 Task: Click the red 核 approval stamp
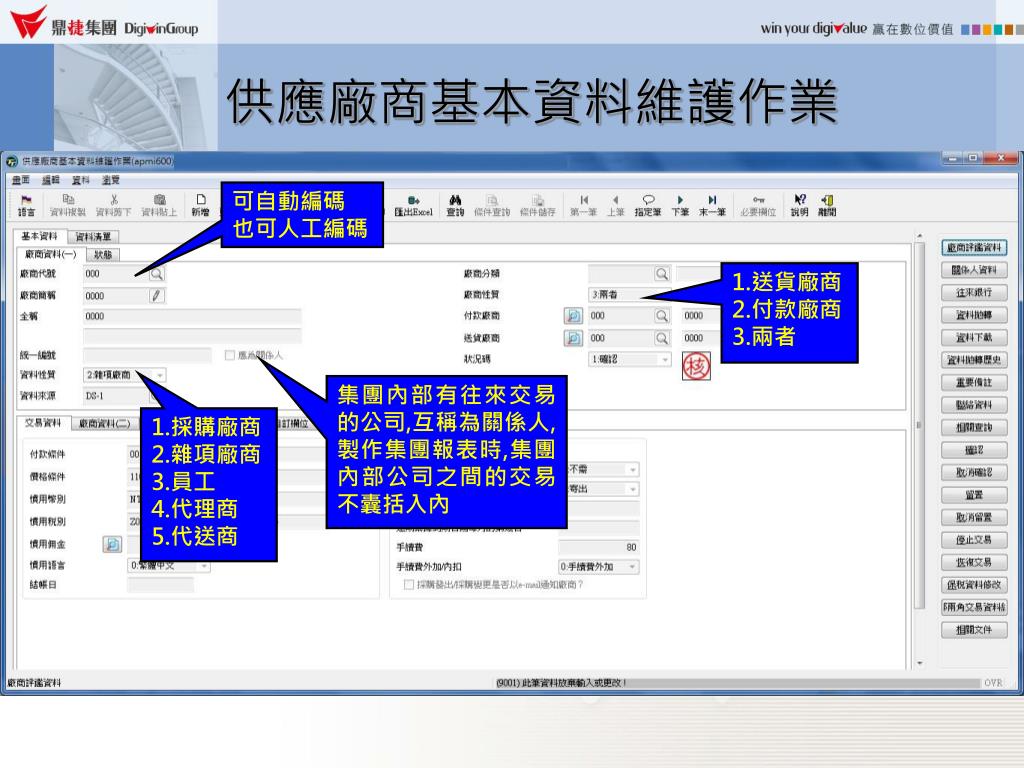(x=696, y=366)
